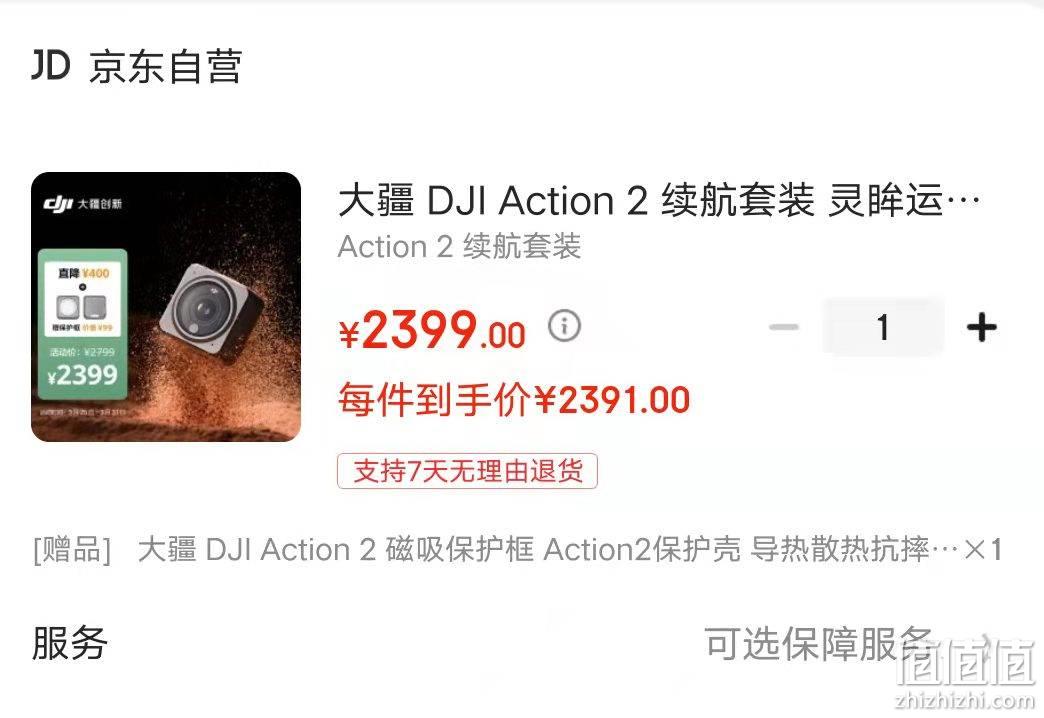
Task: Click the [赠品] gift label
Action: click(x=72, y=550)
